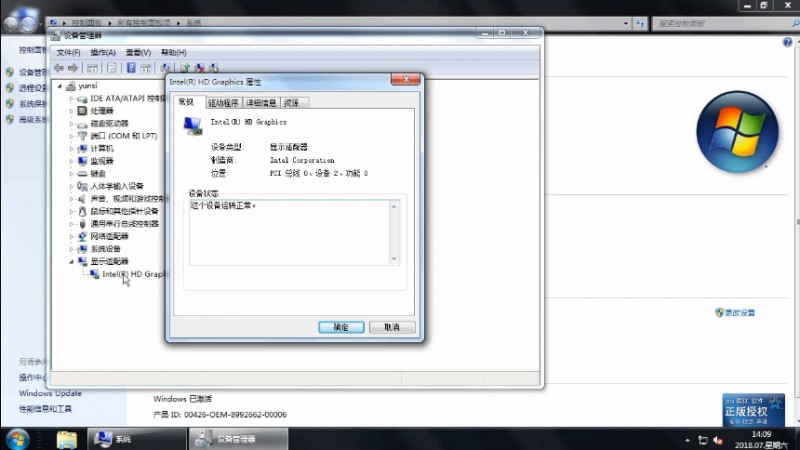Open Windows Explorer from taskbar
The height and width of the screenshot is (450, 800).
pyautogui.click(x=67, y=439)
